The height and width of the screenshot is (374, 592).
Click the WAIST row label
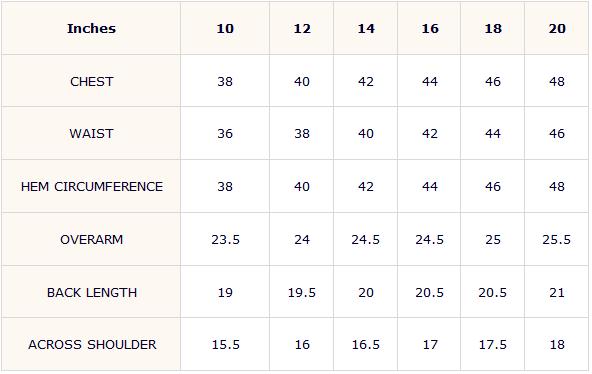pyautogui.click(x=91, y=134)
